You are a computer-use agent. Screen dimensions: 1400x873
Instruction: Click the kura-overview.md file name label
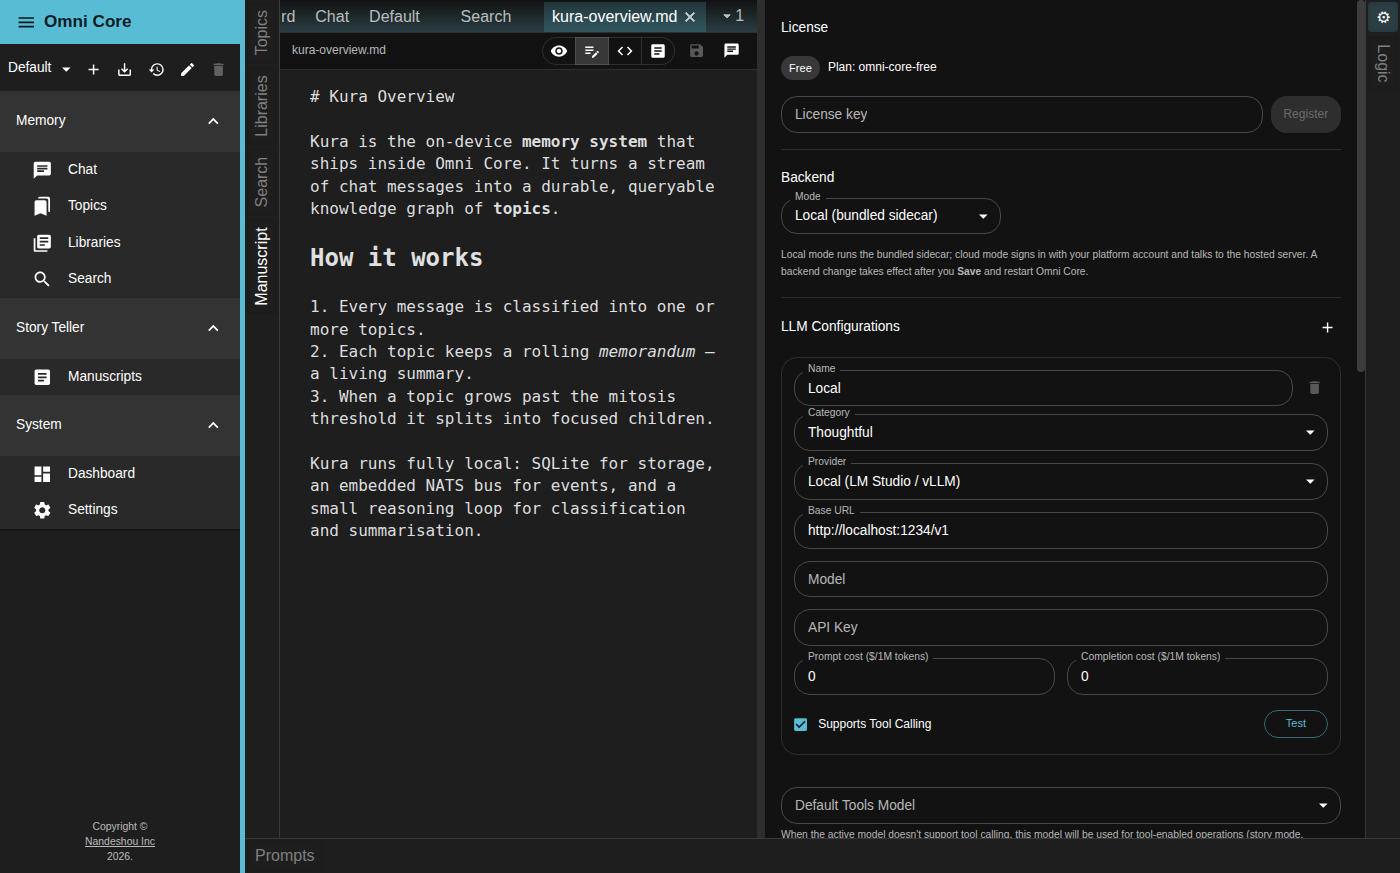(x=339, y=50)
